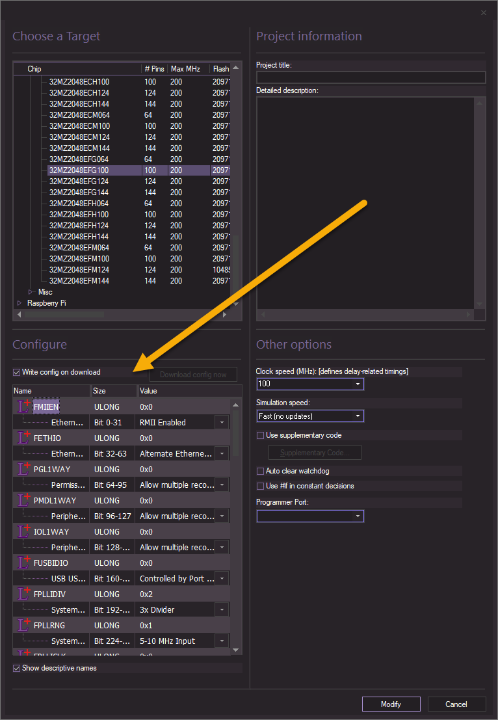498x720 pixels.
Task: Click the FPLLRNG config word icon
Action: pos(24,625)
